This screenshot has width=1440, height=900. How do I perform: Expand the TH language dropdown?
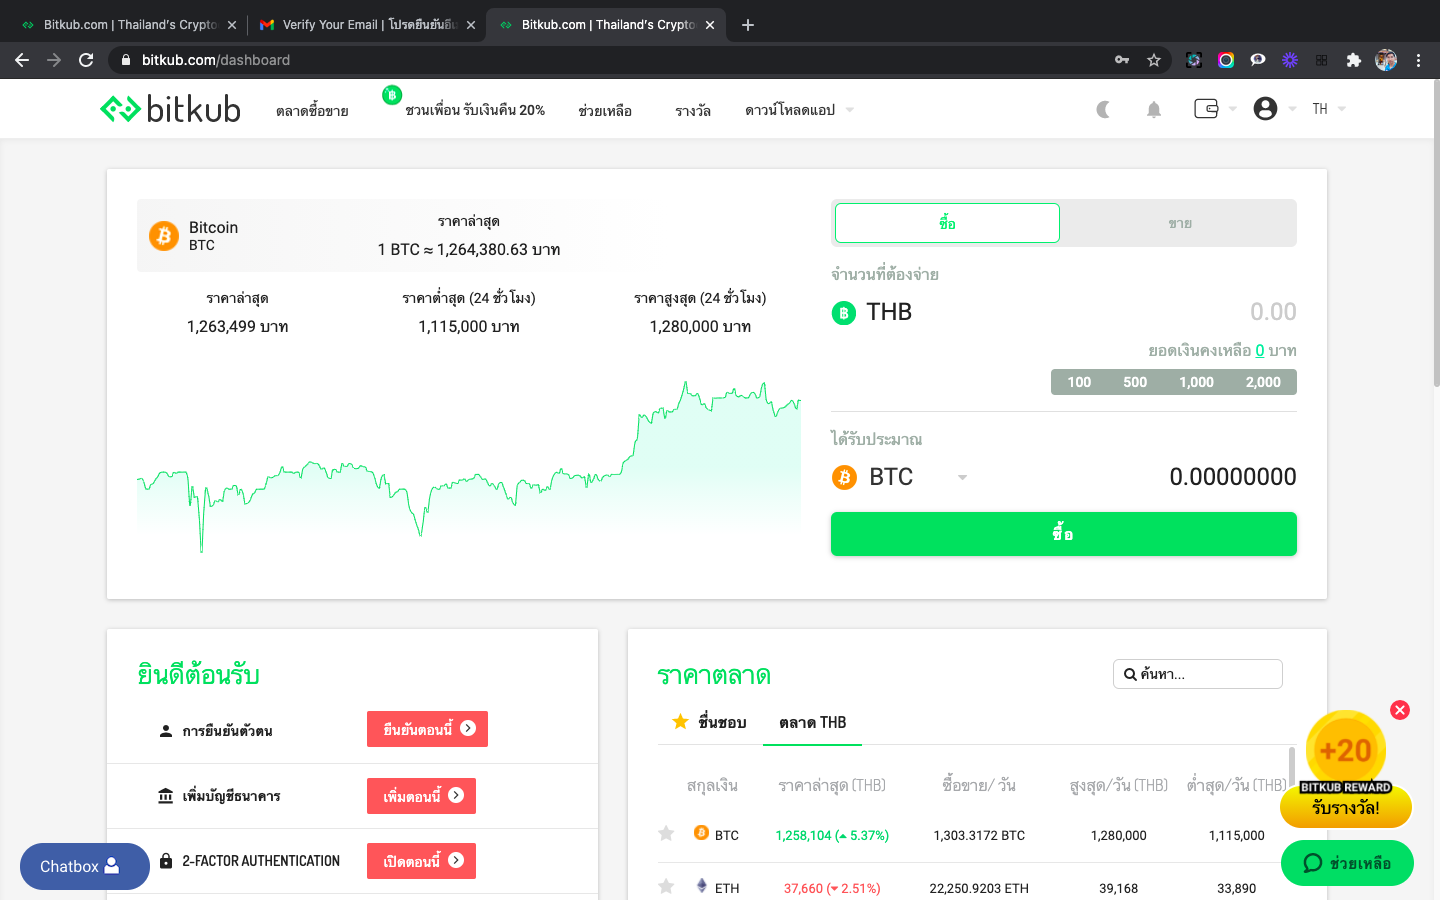(1329, 109)
